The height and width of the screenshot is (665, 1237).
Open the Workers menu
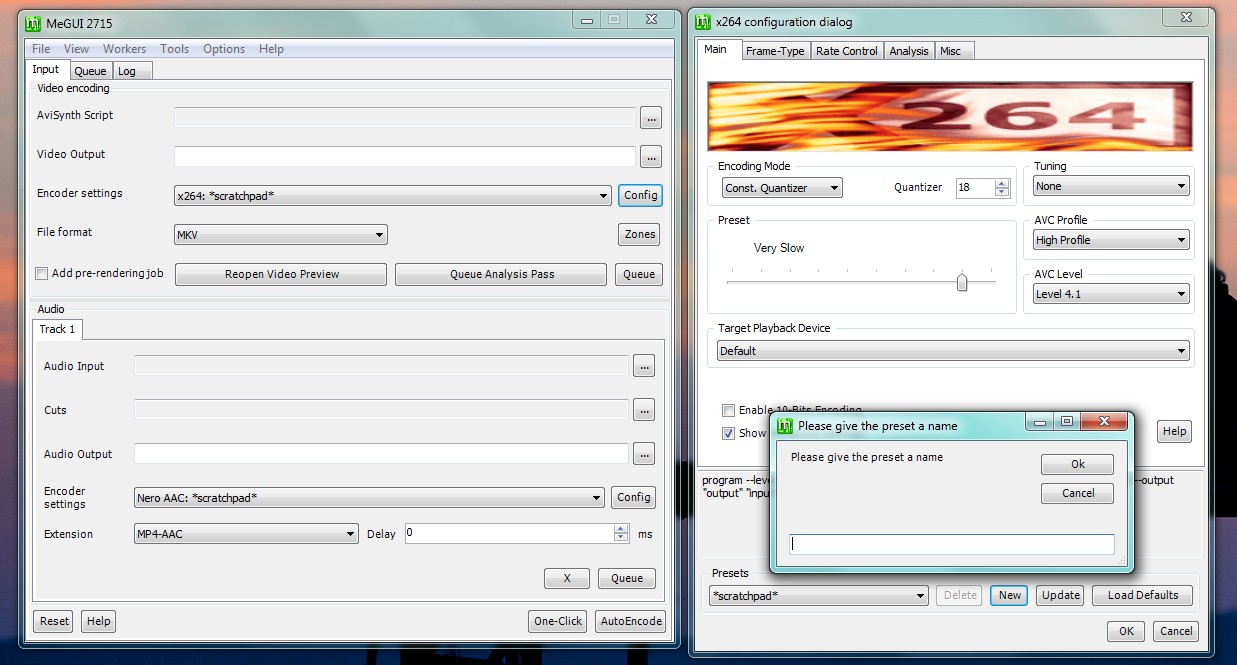click(x=124, y=49)
